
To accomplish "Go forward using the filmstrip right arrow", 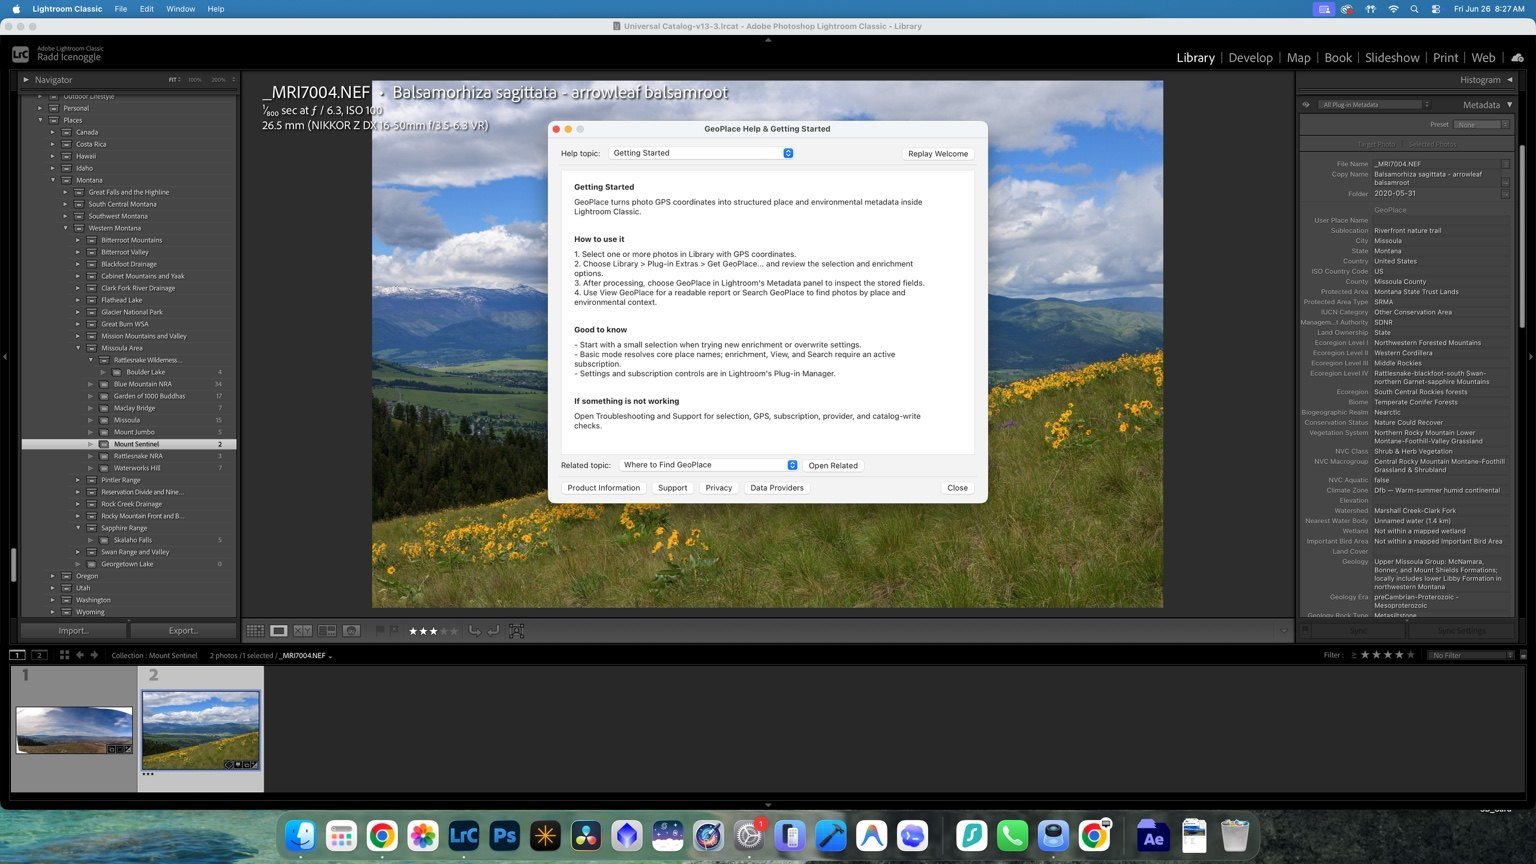I will (94, 655).
